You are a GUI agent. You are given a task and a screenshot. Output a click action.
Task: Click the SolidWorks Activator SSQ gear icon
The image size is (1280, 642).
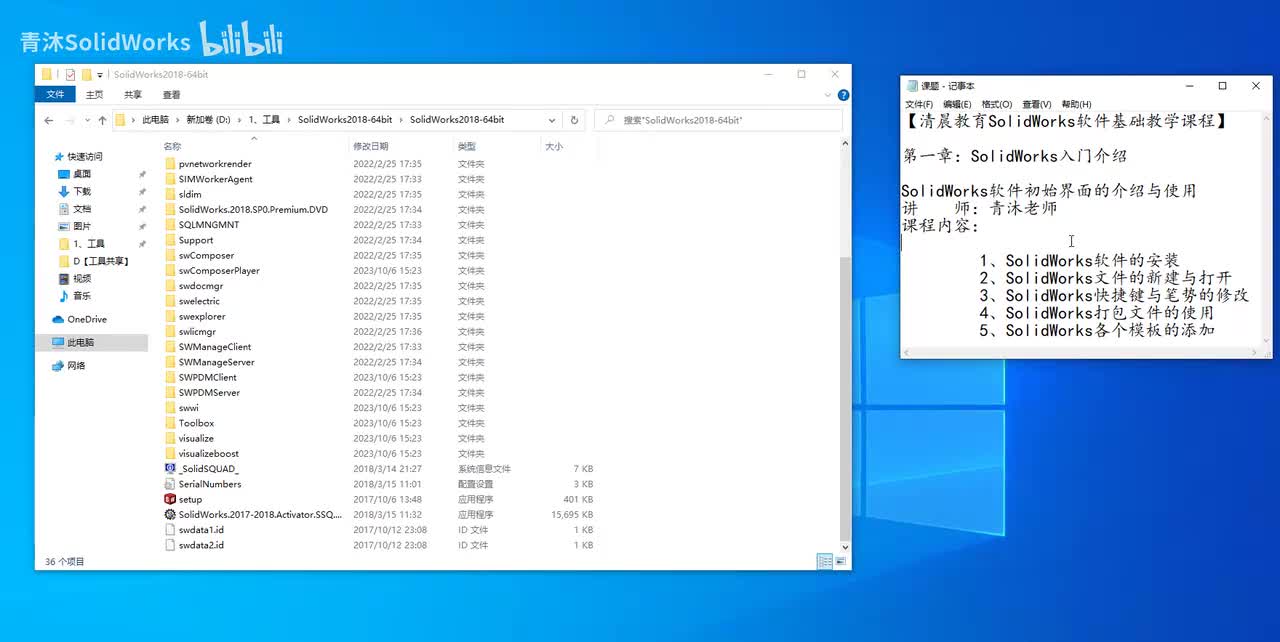(170, 514)
